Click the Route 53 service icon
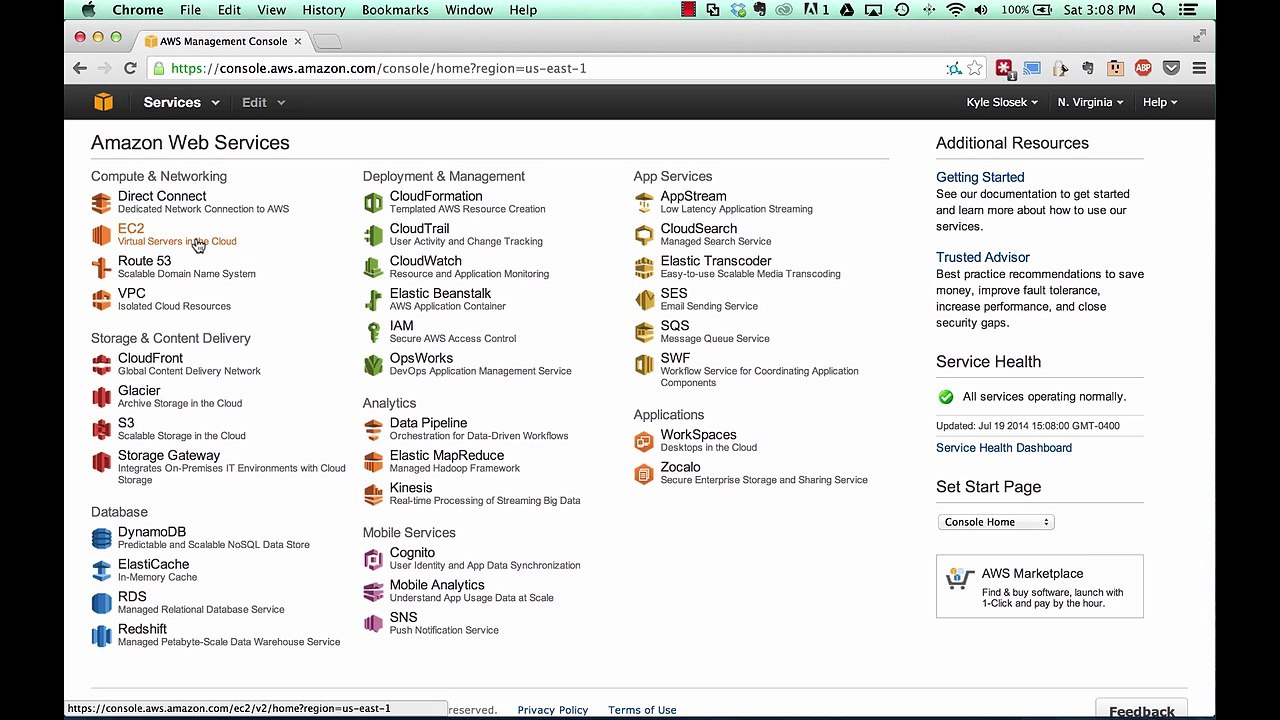The width and height of the screenshot is (1280, 720). [101, 267]
